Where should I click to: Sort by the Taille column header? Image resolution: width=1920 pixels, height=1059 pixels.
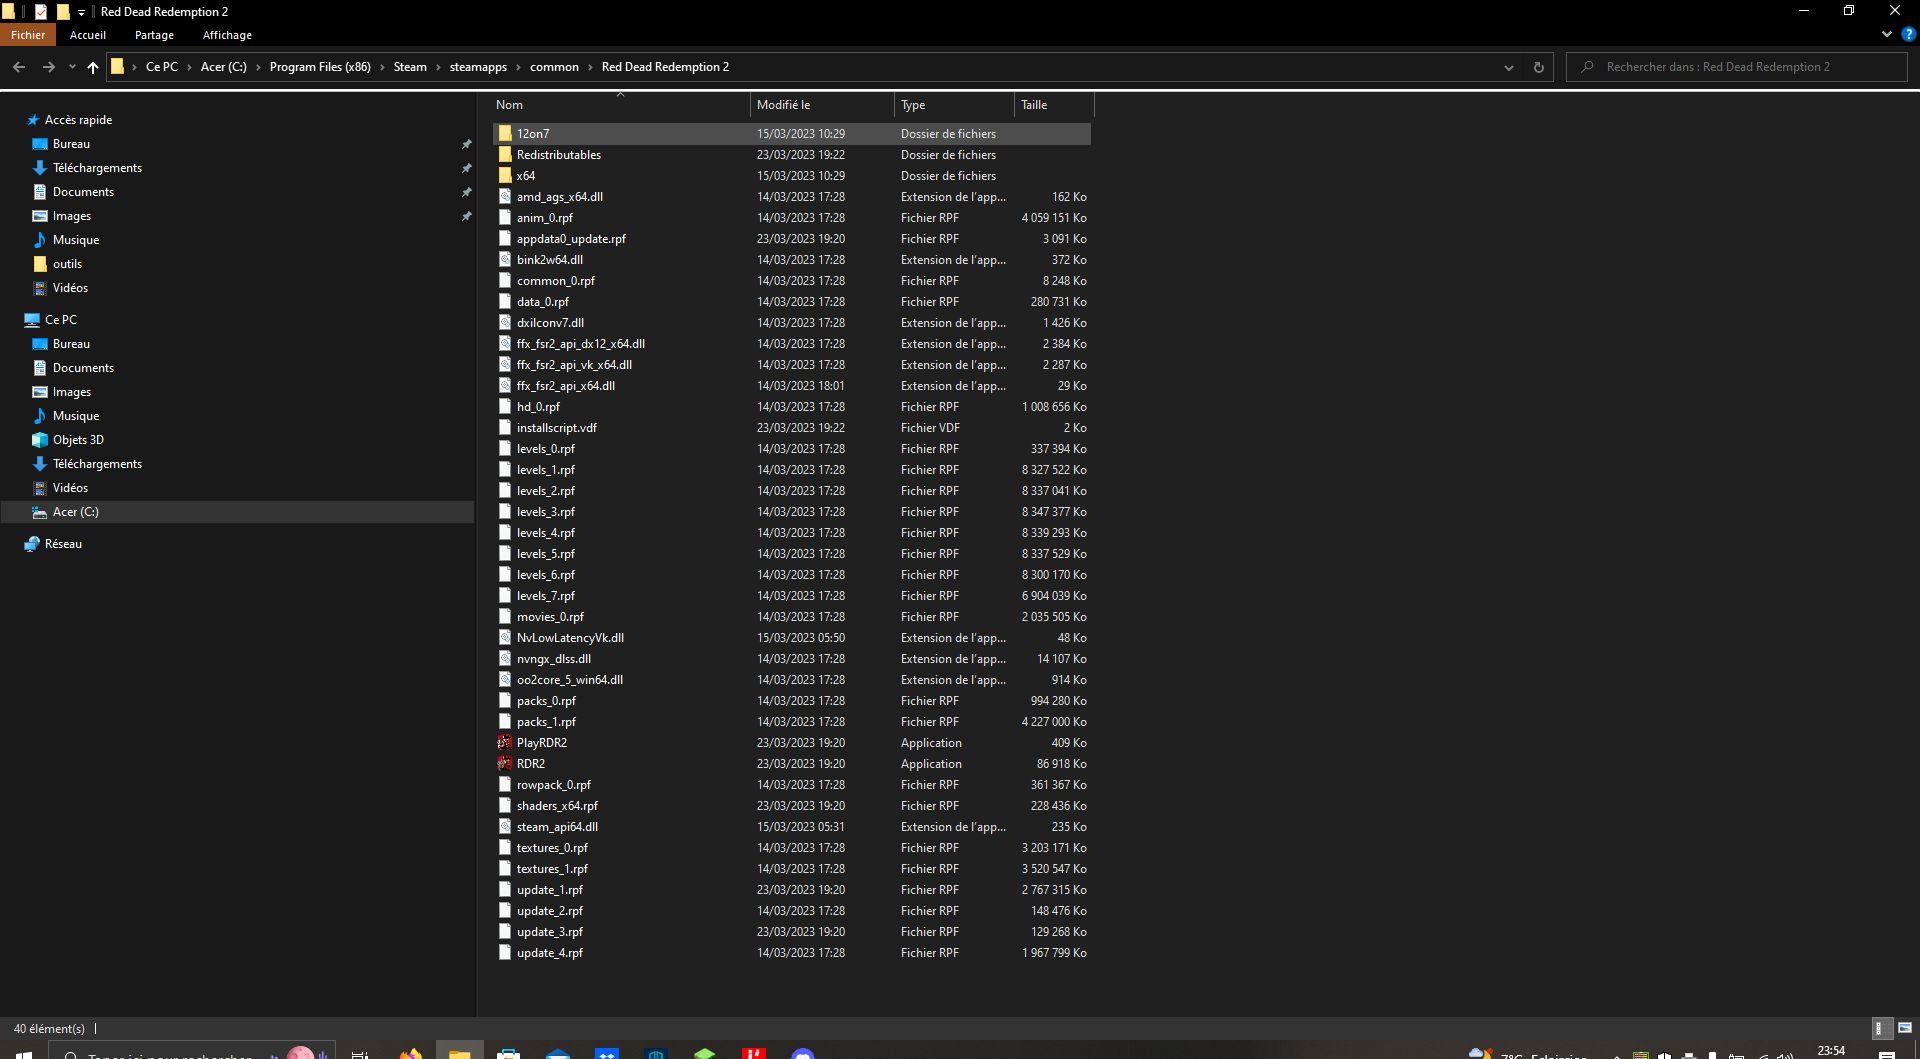click(1054, 105)
